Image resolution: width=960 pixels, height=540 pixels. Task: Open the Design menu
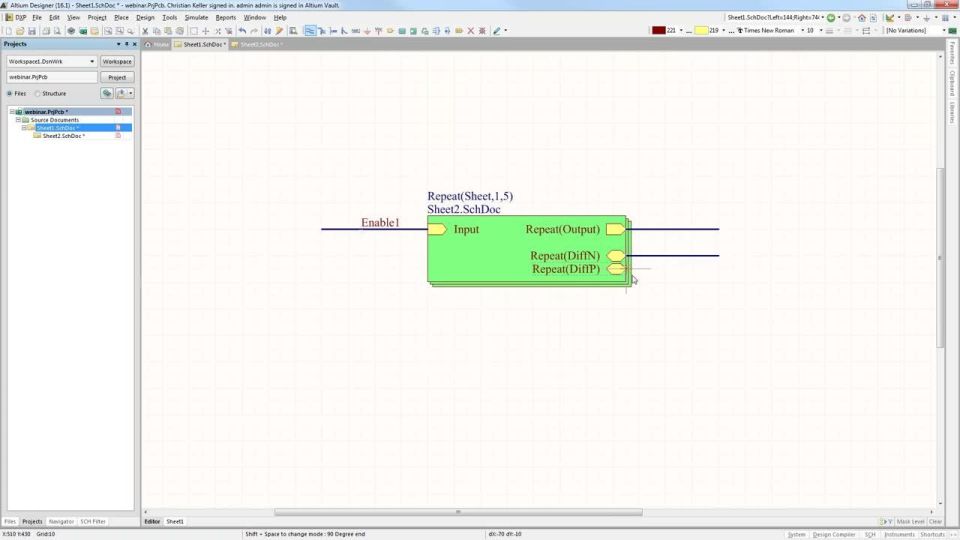click(145, 18)
